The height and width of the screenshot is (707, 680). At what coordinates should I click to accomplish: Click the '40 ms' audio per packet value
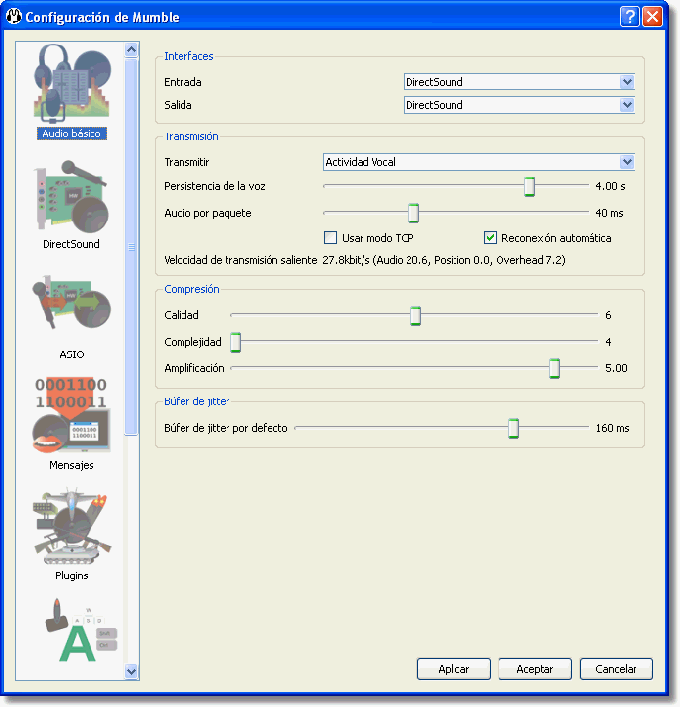tap(609, 213)
